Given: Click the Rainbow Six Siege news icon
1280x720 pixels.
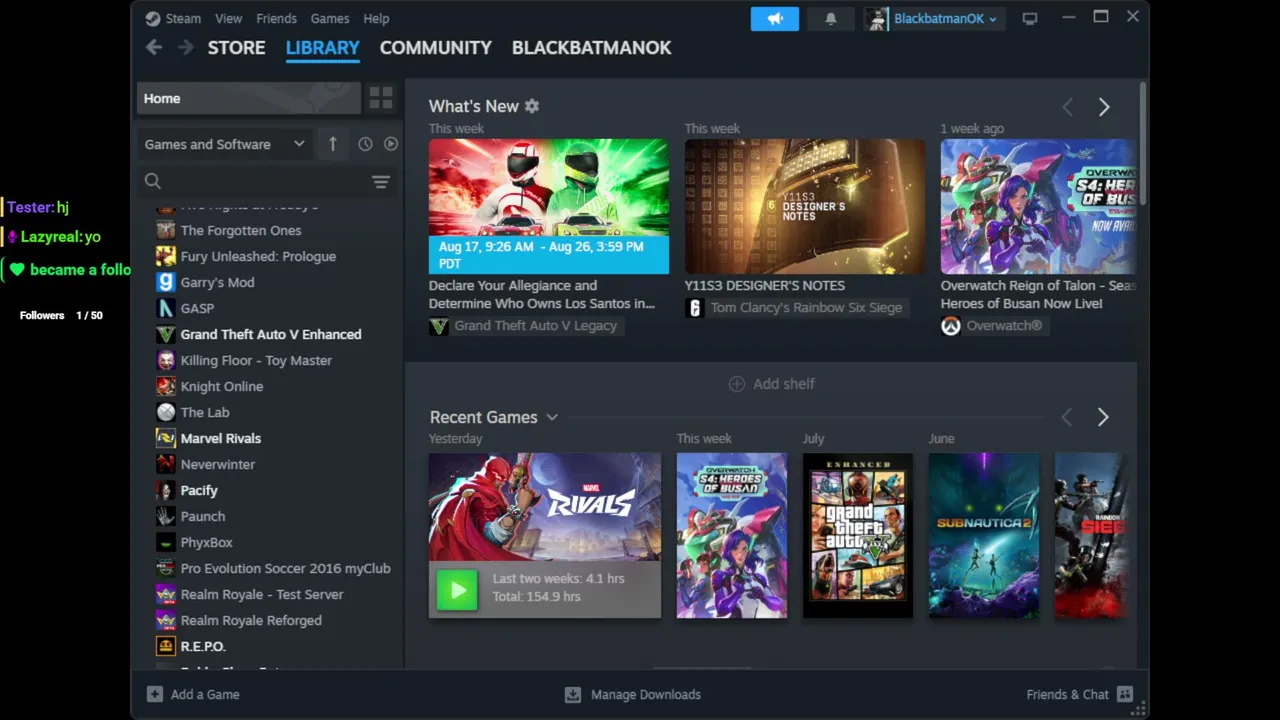Looking at the screenshot, I should pyautogui.click(x=694, y=307).
